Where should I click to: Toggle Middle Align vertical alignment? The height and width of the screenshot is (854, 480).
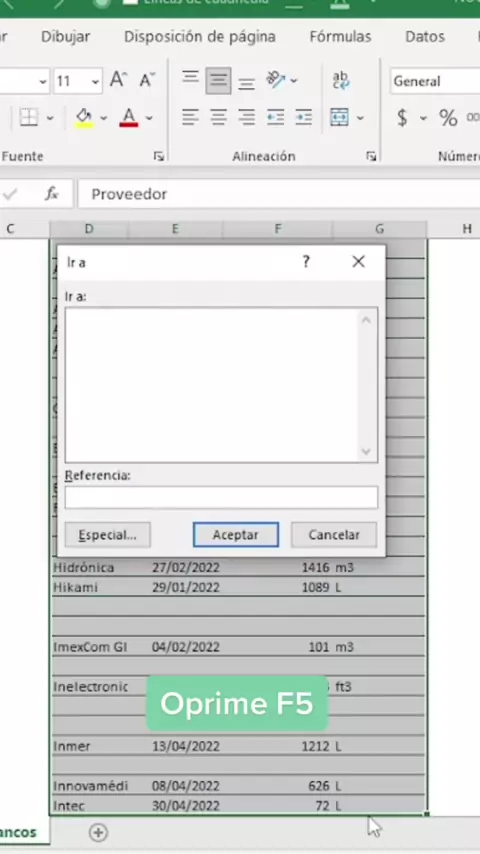pyautogui.click(x=218, y=81)
